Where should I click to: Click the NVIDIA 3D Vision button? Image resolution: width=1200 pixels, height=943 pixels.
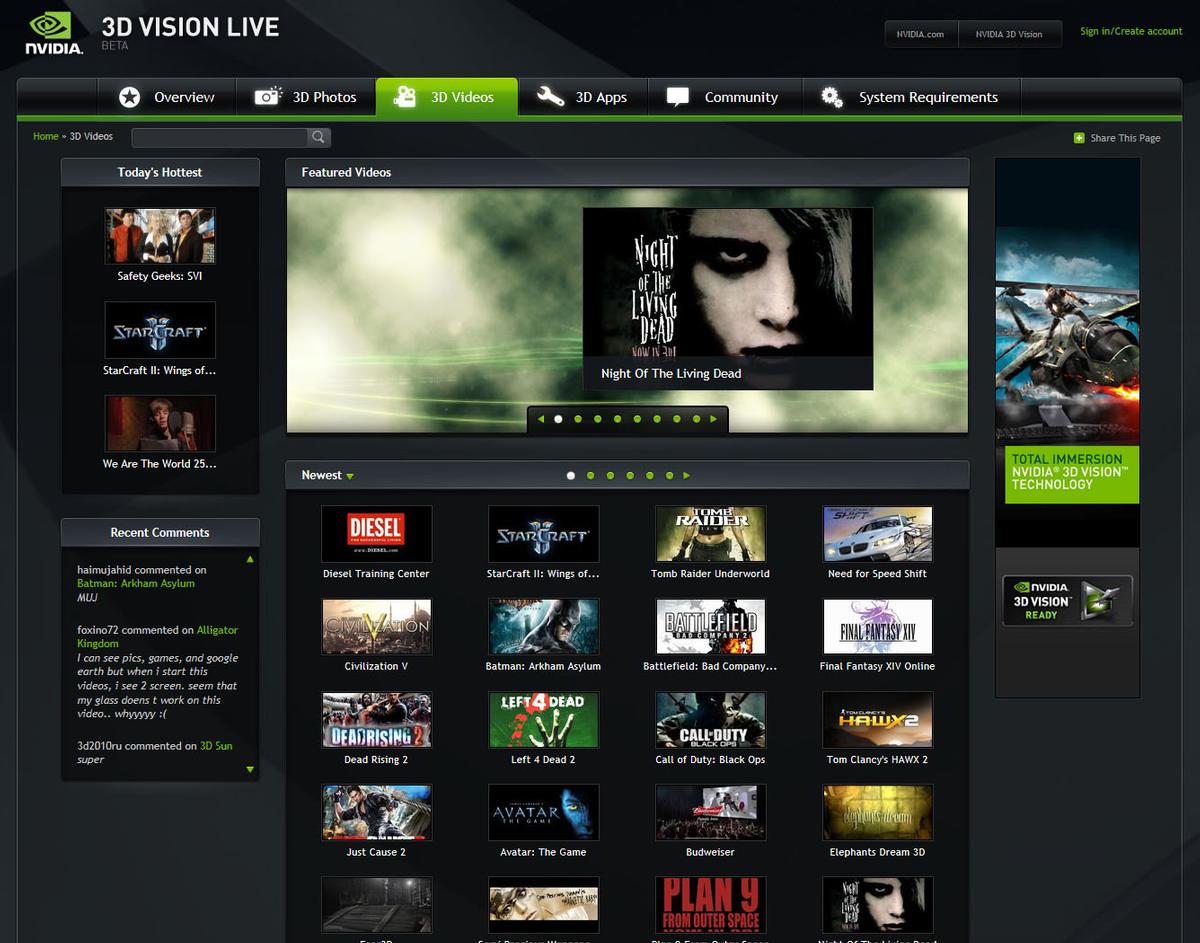[x=1009, y=34]
